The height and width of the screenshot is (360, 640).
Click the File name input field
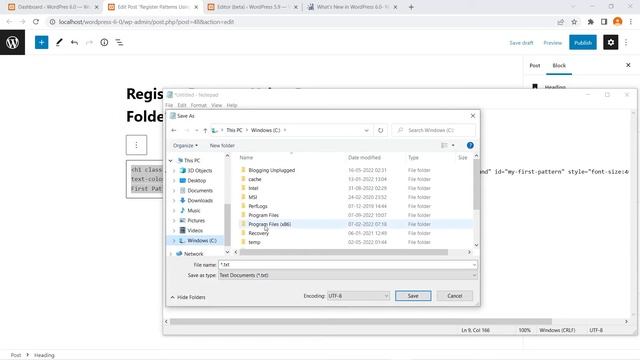click(x=347, y=265)
